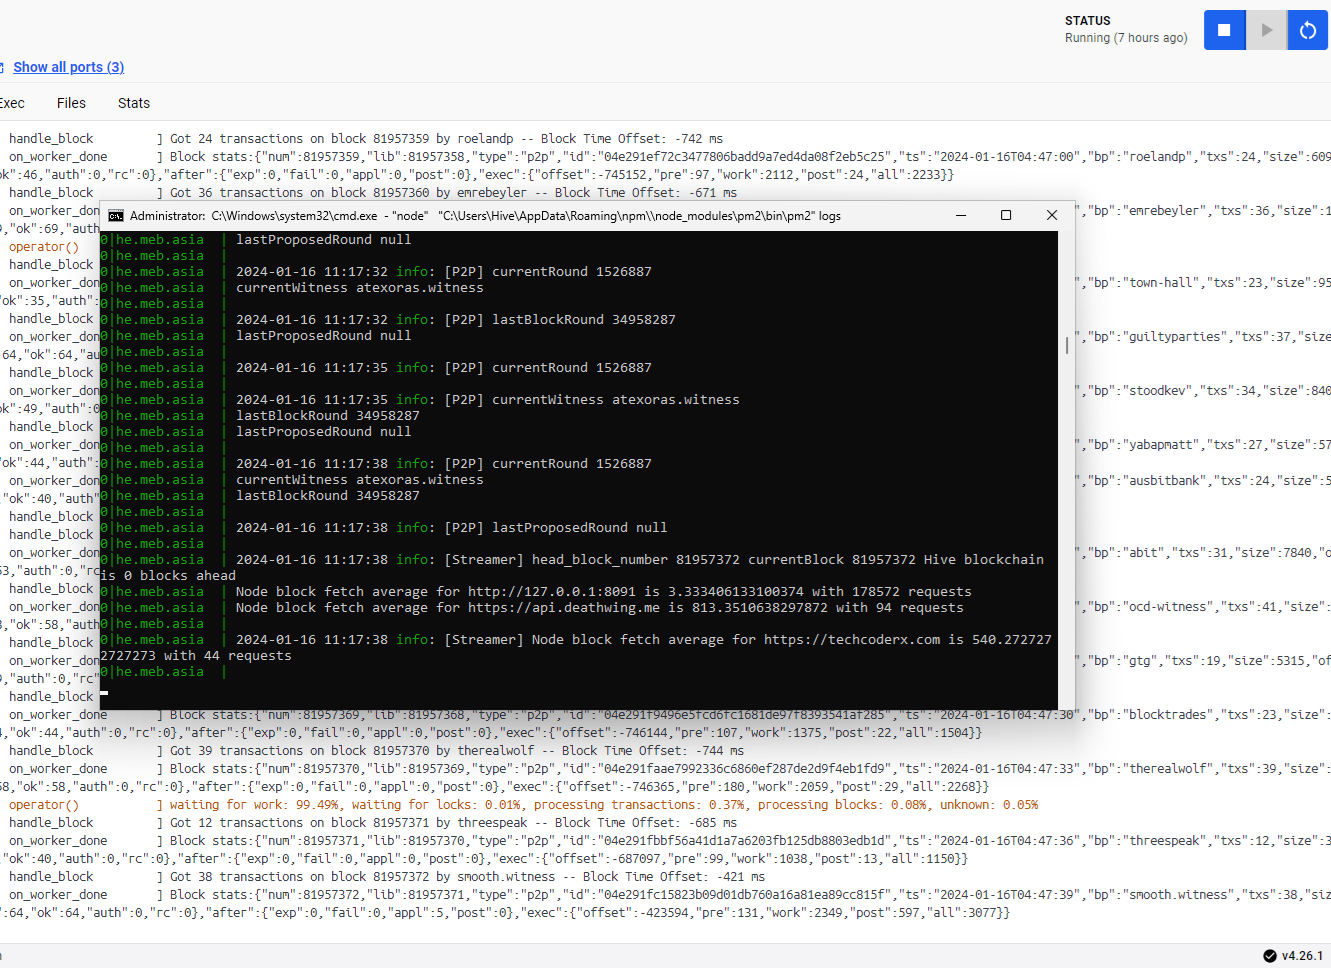
Task: Switch to the Files tab
Action: [71, 103]
